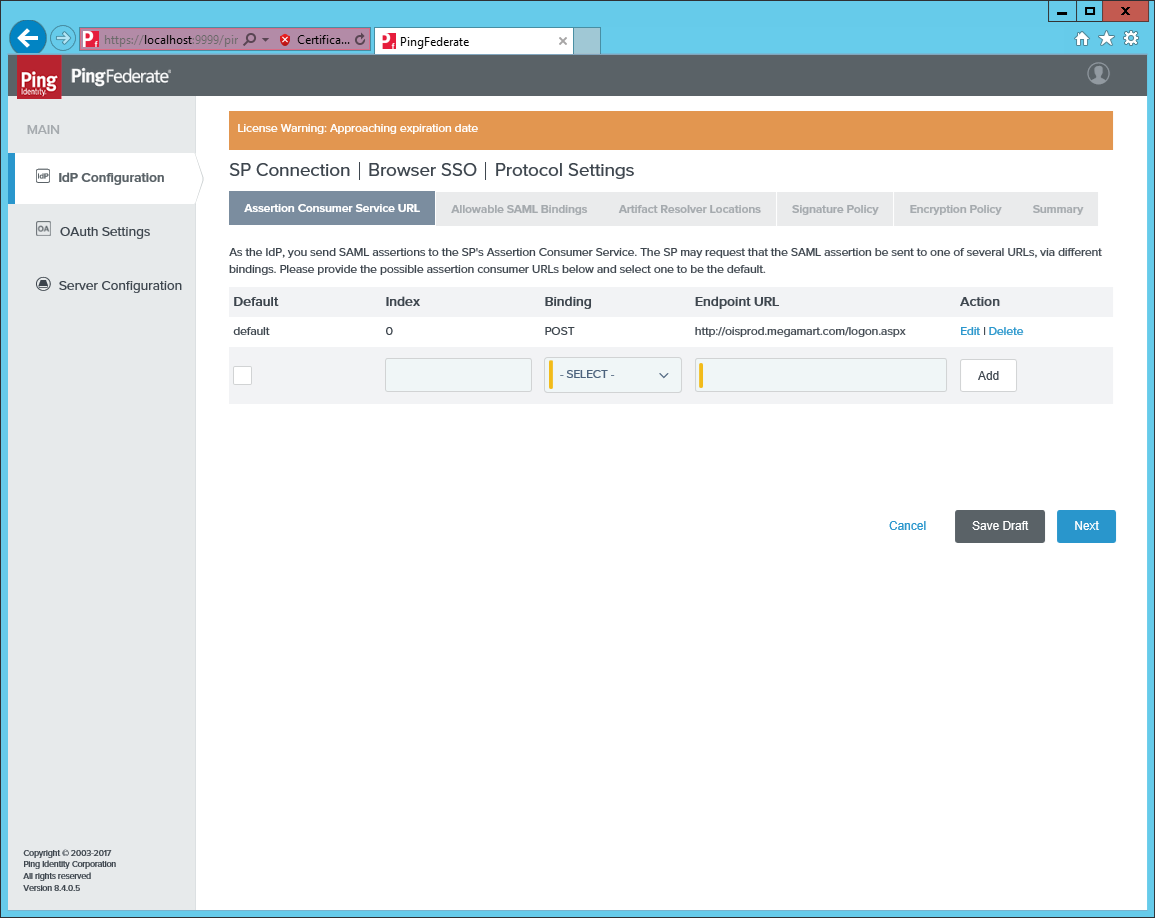
Task: Expand the address bar dropdown arrow
Action: (265, 40)
